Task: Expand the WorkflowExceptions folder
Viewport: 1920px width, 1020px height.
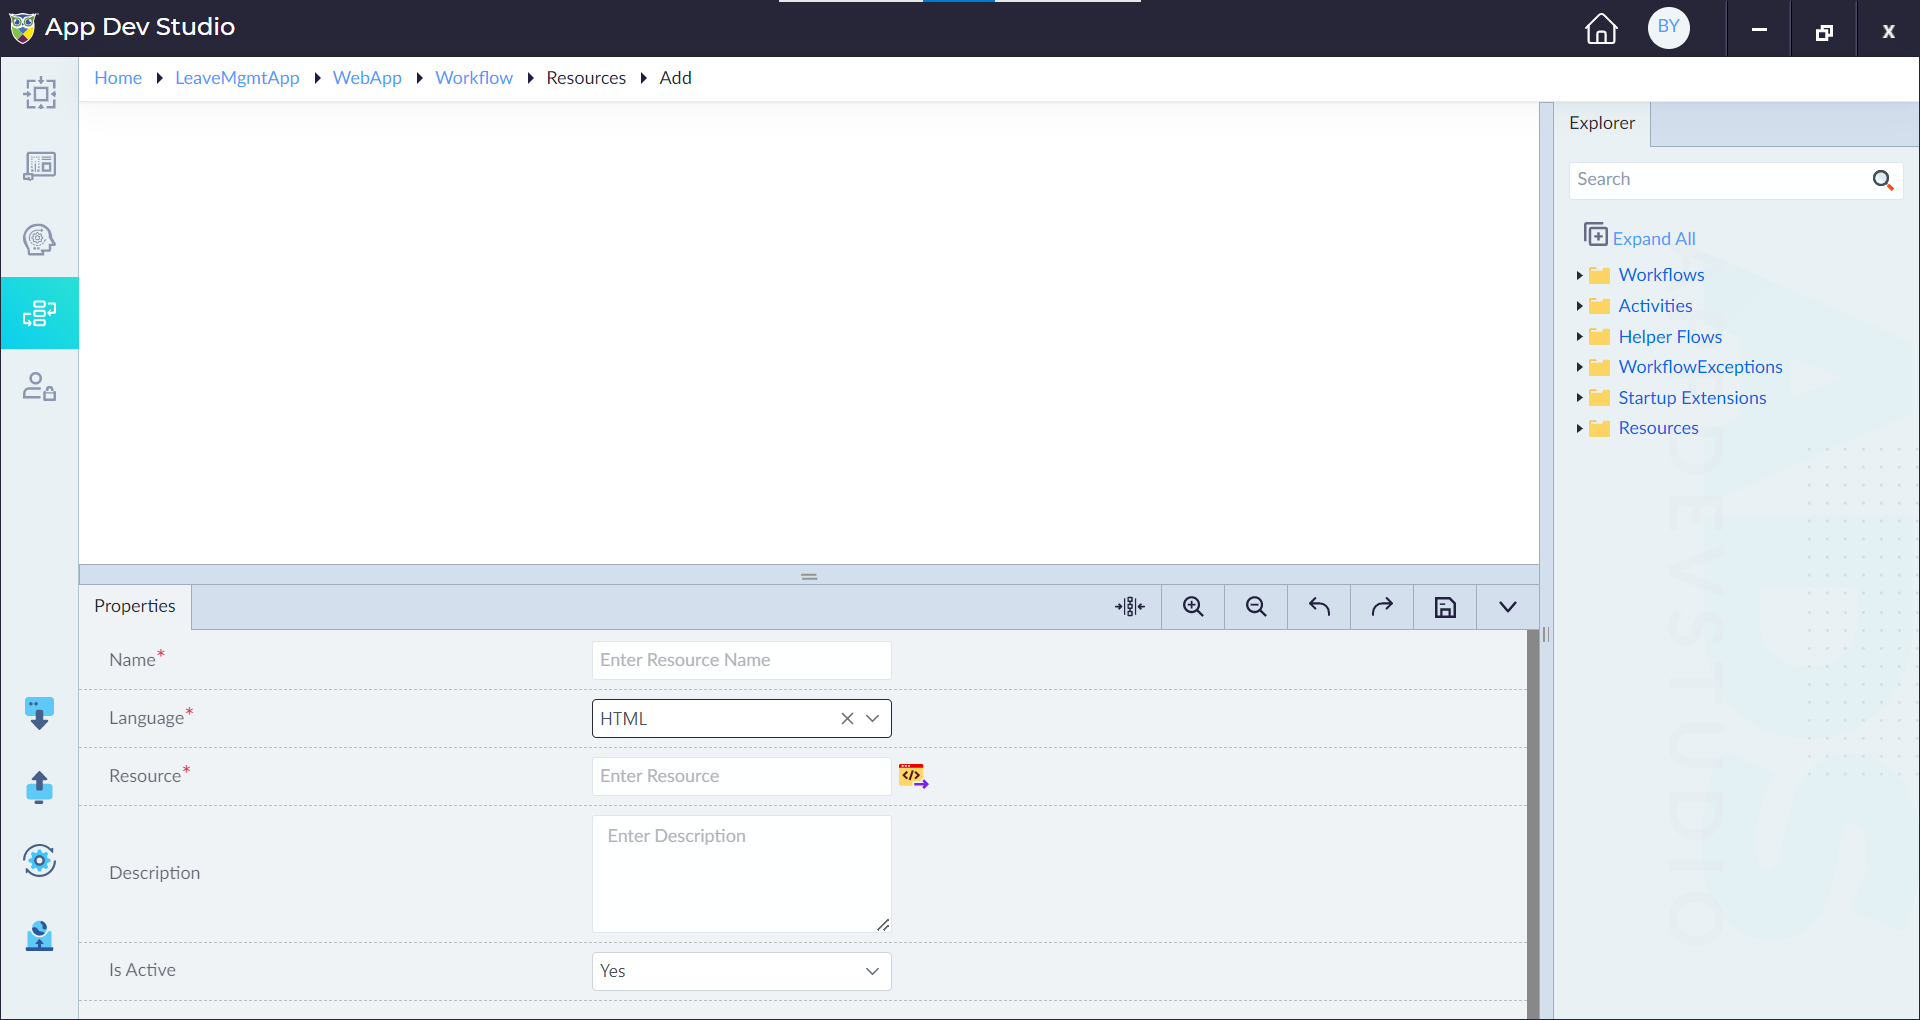Action: point(1580,367)
